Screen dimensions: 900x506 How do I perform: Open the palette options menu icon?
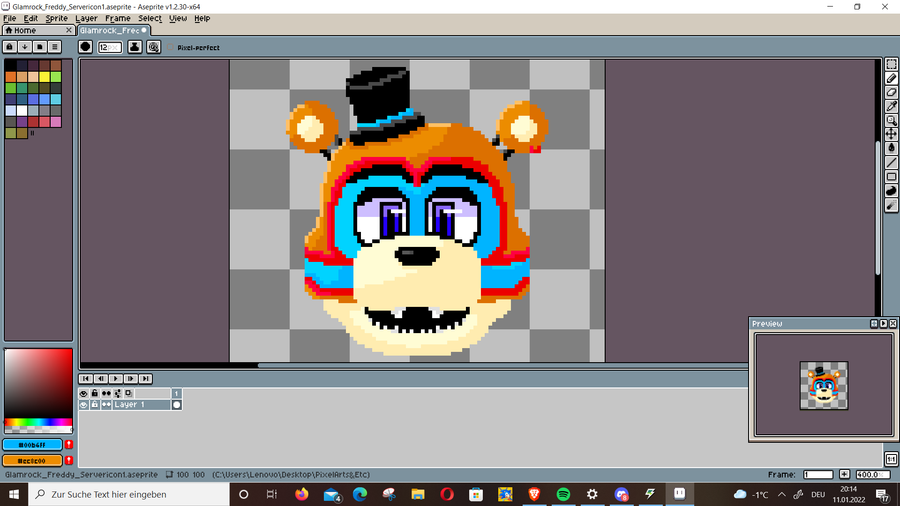click(x=55, y=46)
